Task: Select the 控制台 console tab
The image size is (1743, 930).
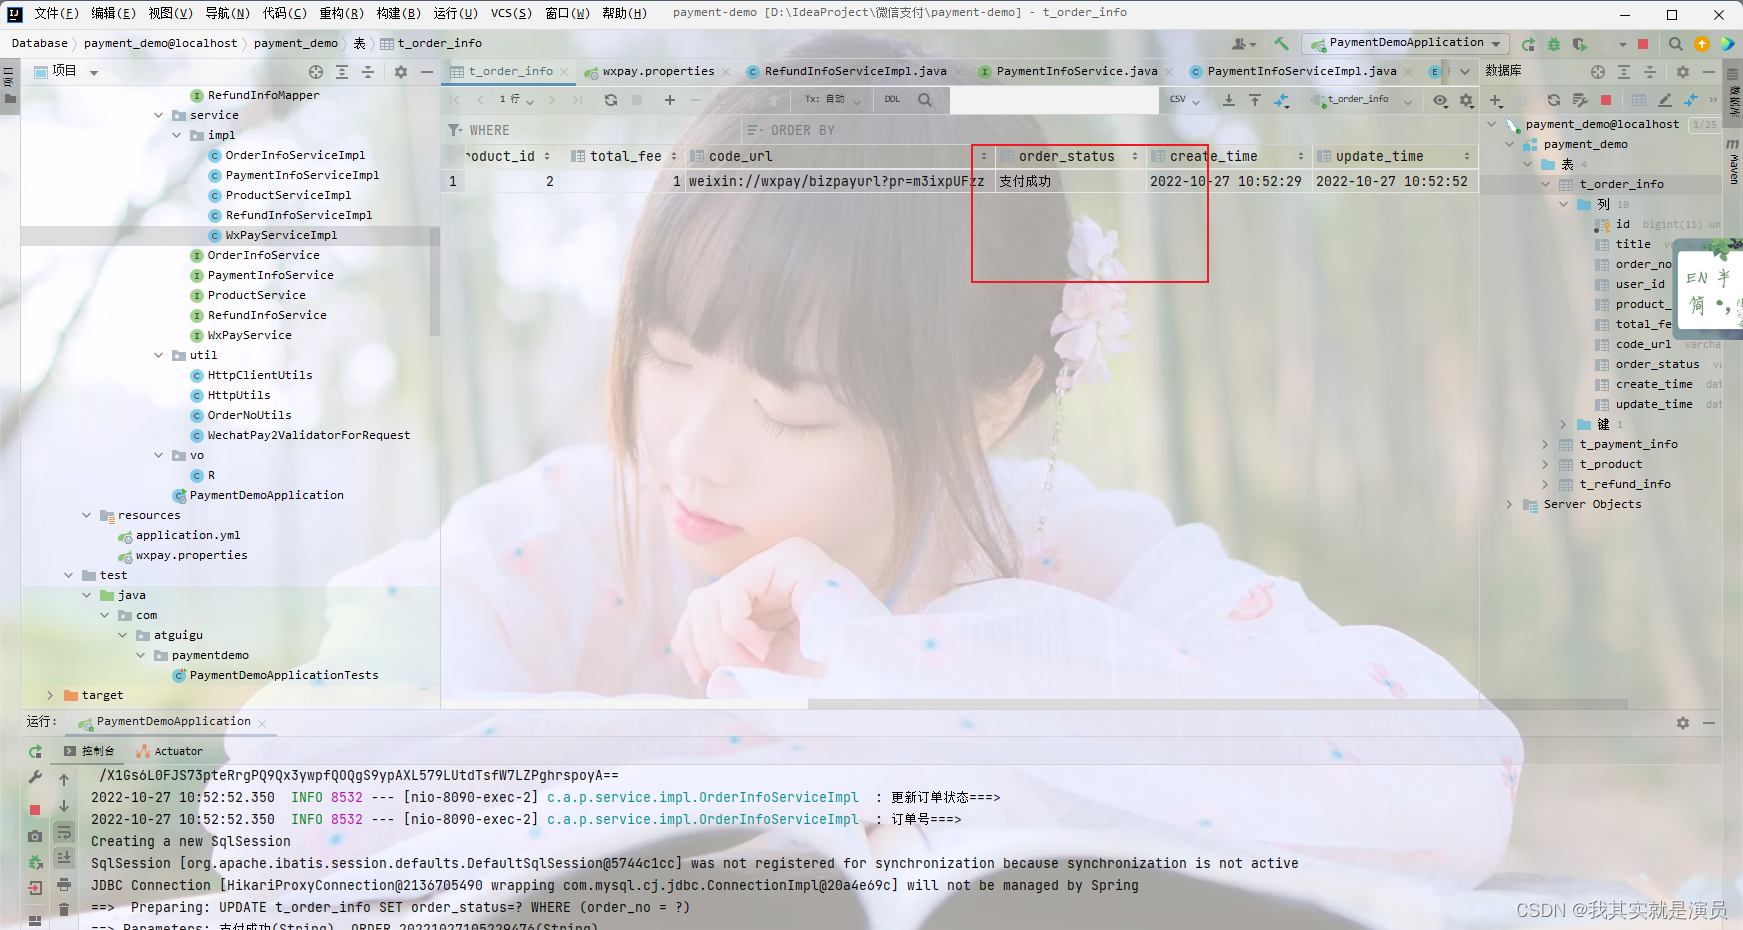Action: click(90, 751)
